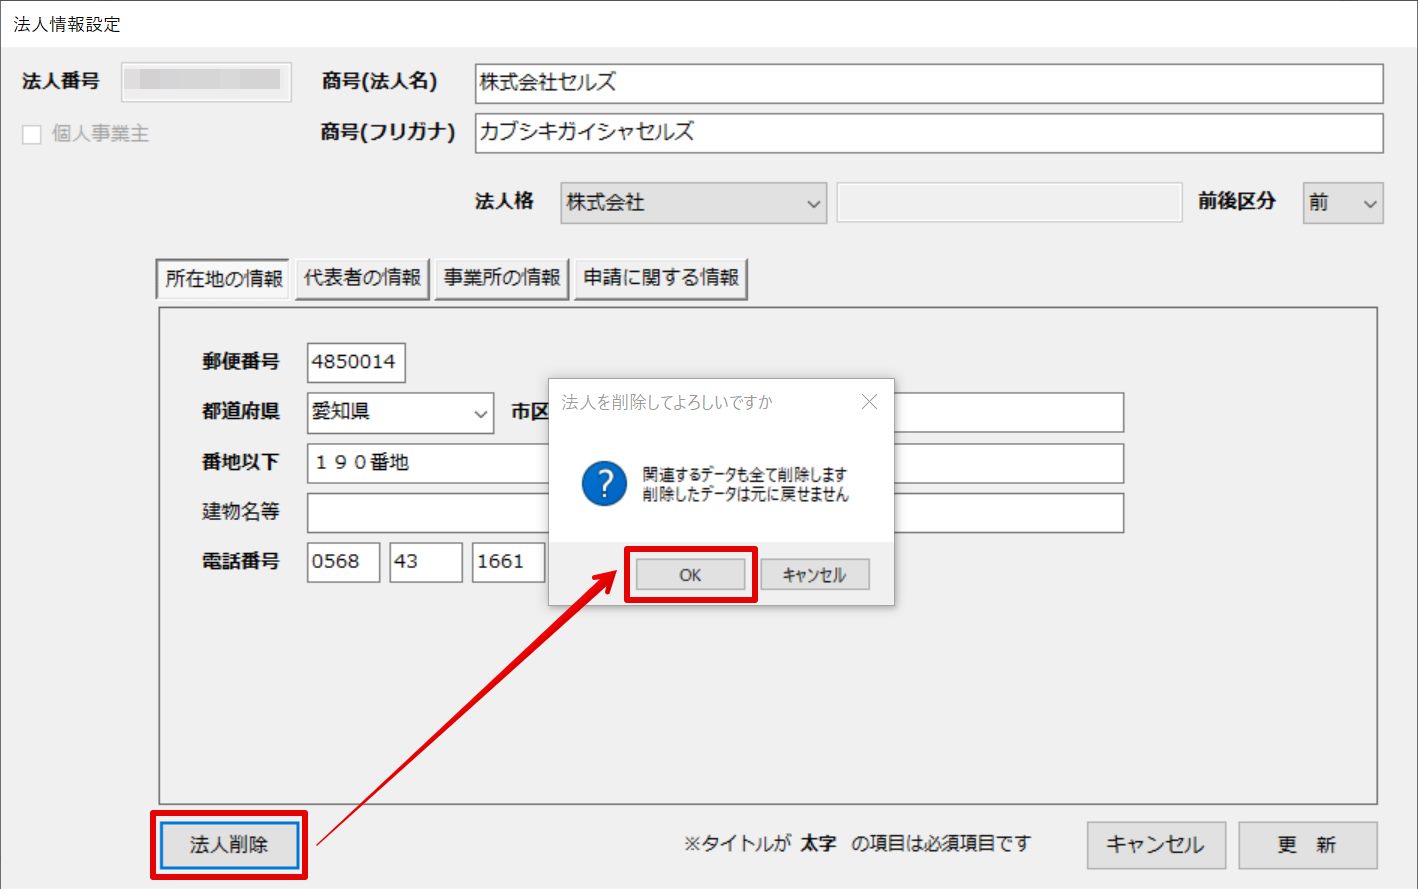Click the 郵便番号 field with 4850014

point(356,362)
